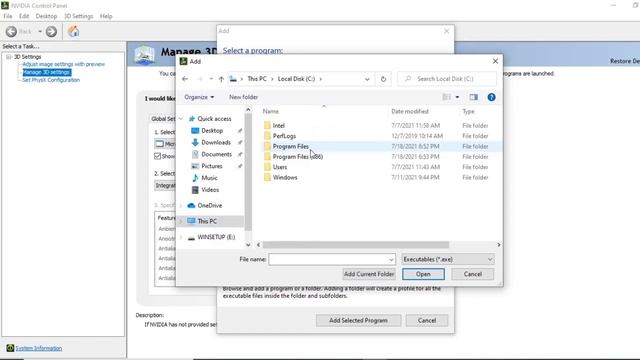Select the PerfLogs folder

click(284, 136)
